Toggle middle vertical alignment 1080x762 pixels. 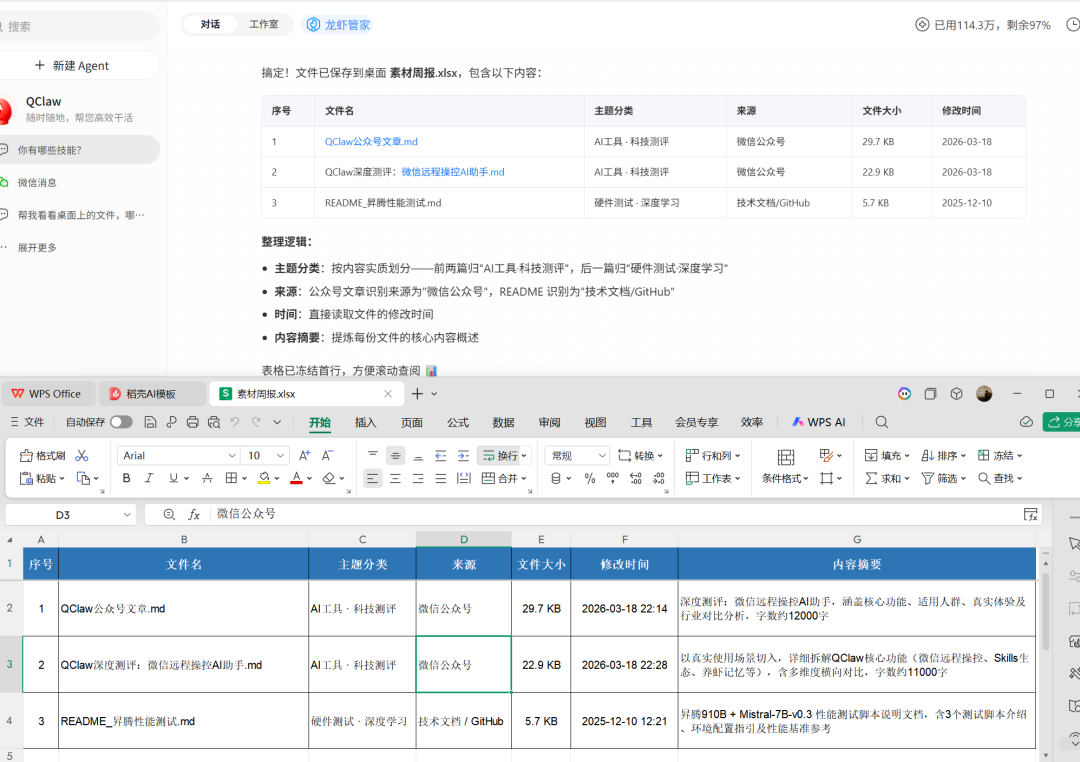tap(395, 455)
